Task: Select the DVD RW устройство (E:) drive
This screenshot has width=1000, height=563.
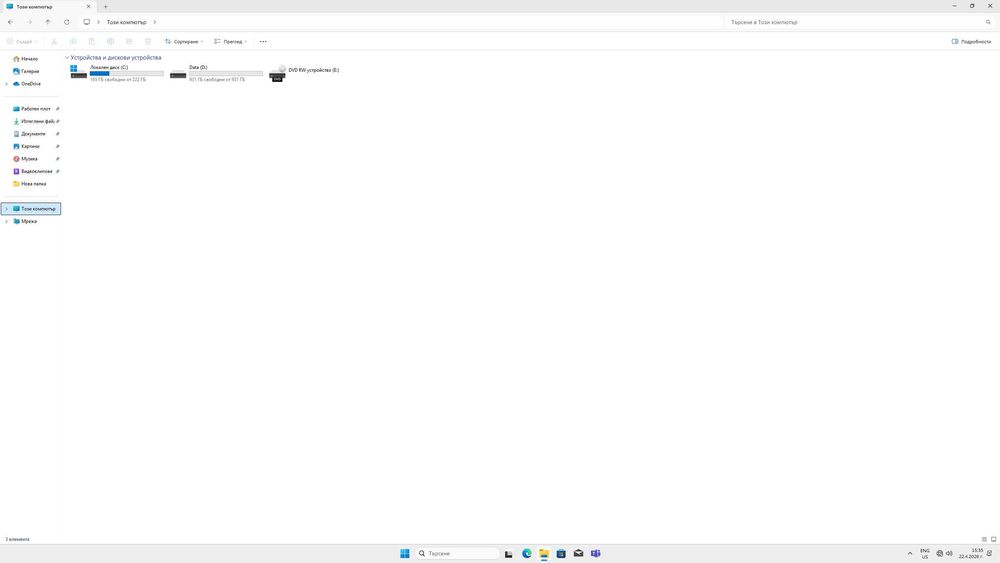Action: tap(304, 73)
